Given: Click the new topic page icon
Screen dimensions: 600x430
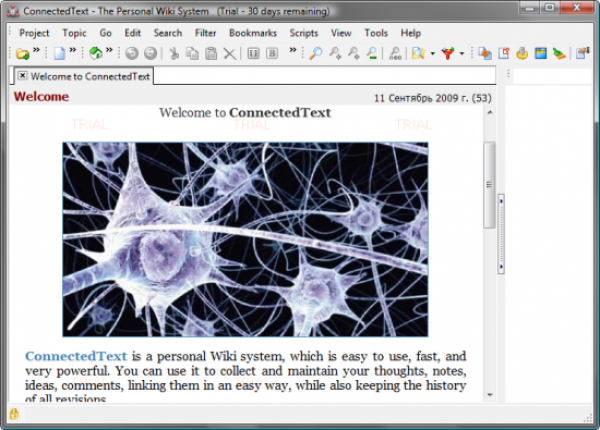Looking at the screenshot, I should click(58, 53).
